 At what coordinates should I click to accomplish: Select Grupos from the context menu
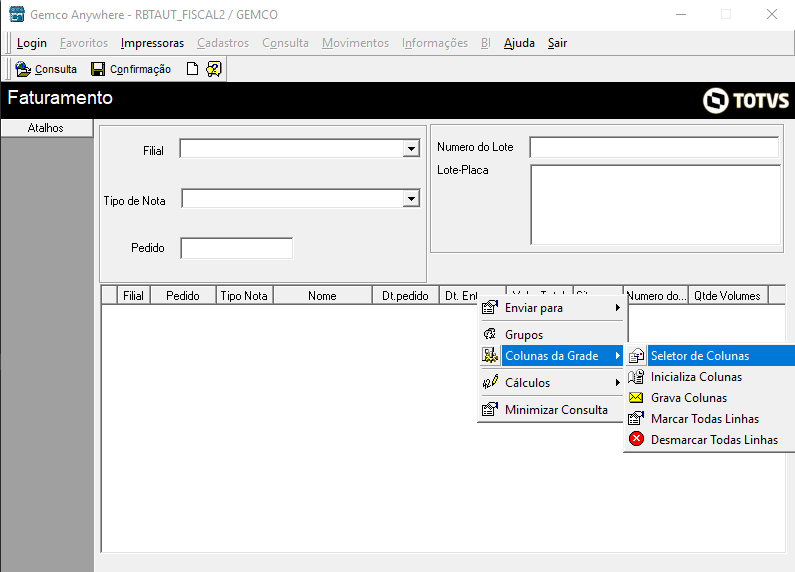point(552,335)
